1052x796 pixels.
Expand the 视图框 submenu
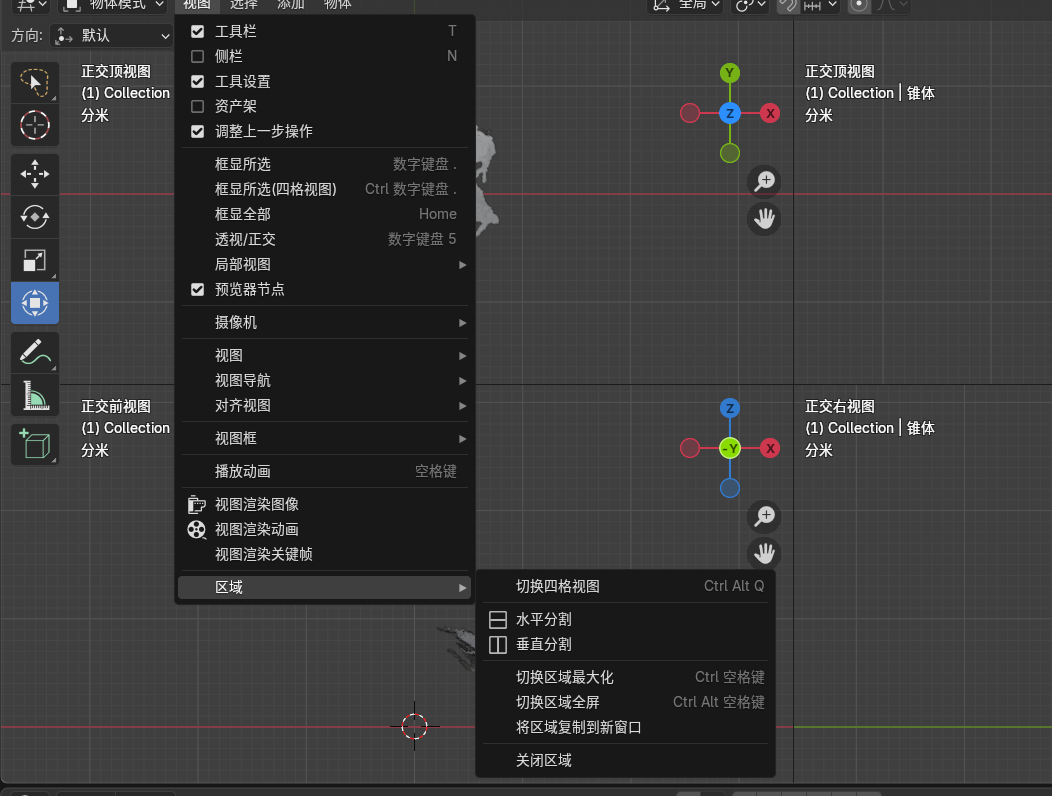[x=325, y=438]
